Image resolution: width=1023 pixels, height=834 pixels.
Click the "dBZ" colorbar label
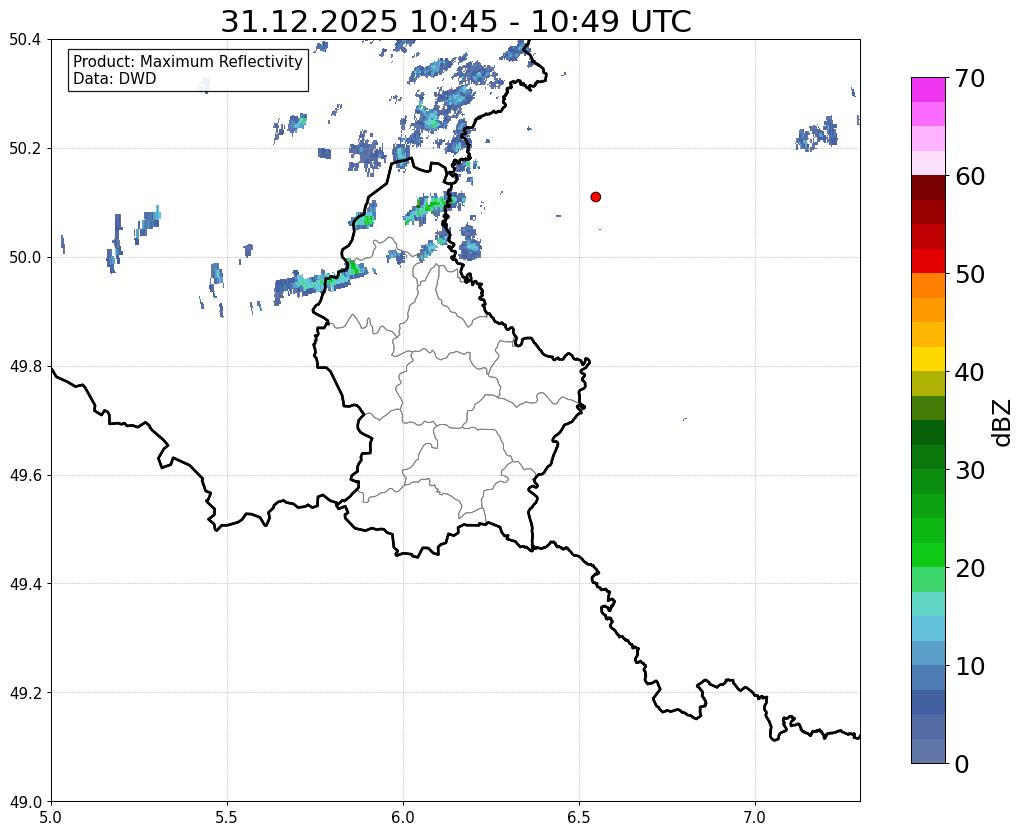[1003, 423]
